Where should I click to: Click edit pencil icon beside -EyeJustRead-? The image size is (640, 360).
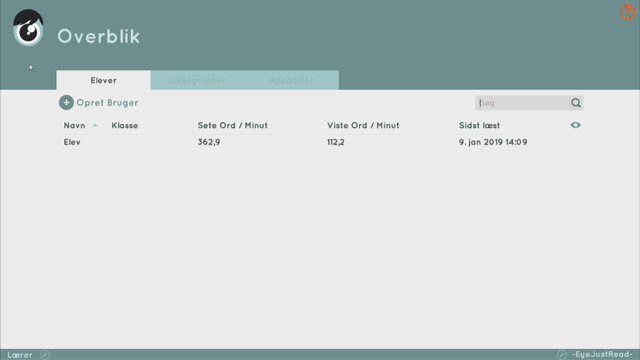[x=562, y=355]
